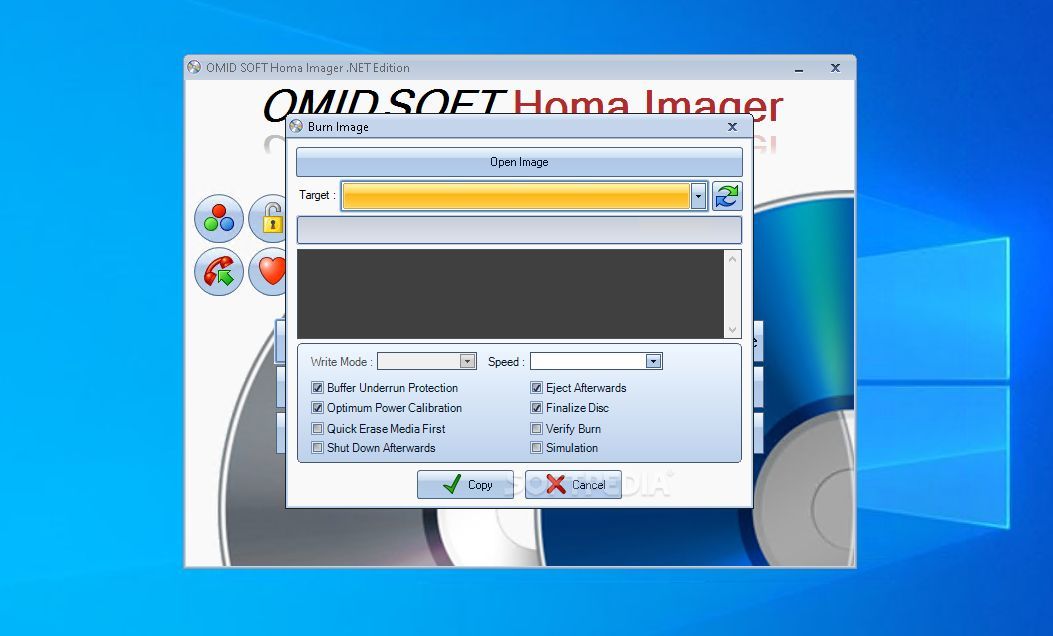Click the disc icon in Burn Image title bar

(x=296, y=126)
